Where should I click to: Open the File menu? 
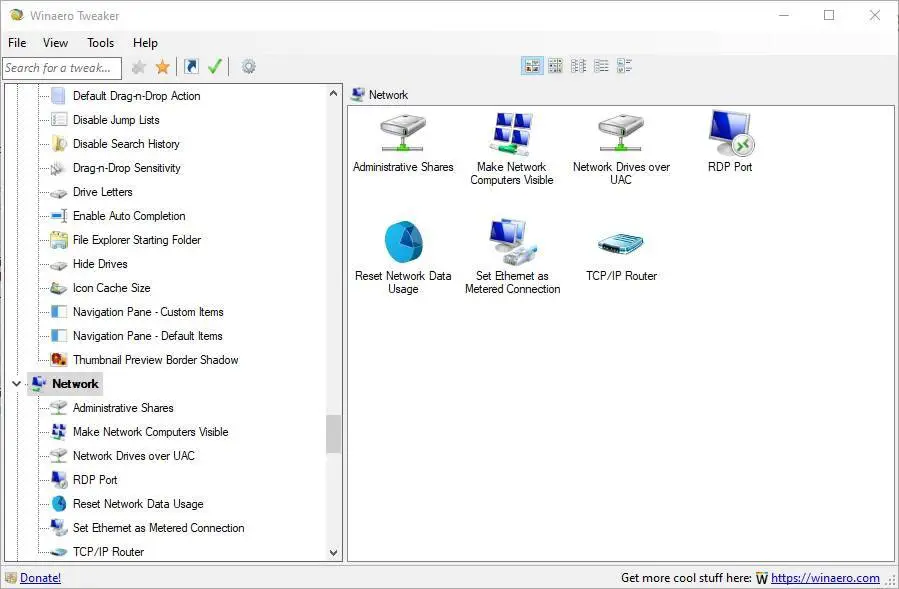[x=17, y=42]
